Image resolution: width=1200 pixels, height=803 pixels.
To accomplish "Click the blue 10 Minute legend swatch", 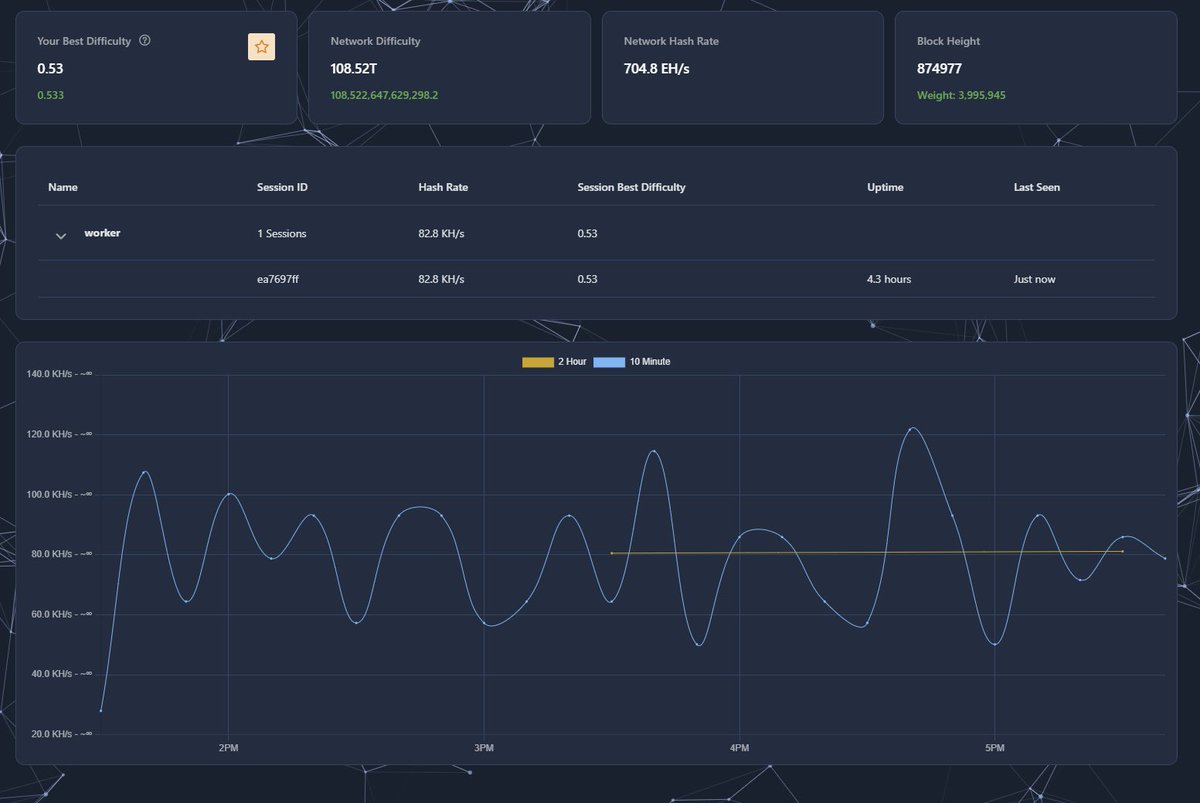I will (610, 362).
